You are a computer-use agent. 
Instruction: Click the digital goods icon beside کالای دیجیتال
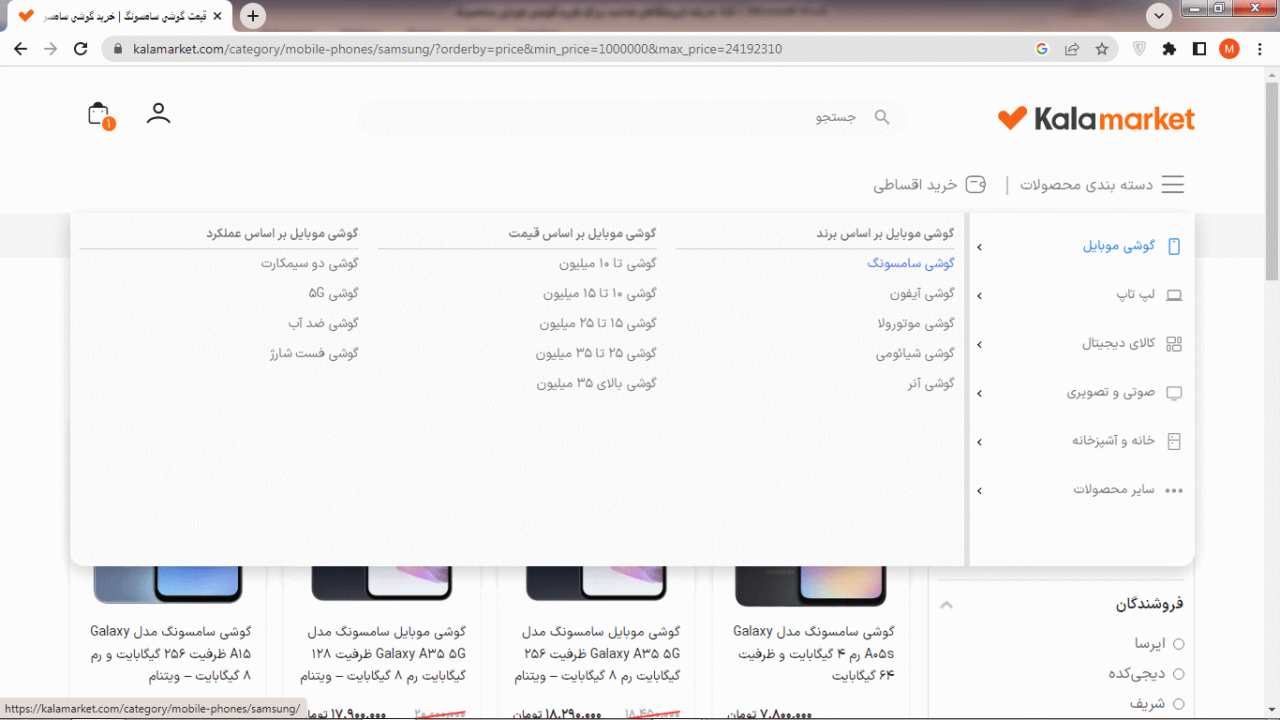coord(1174,343)
